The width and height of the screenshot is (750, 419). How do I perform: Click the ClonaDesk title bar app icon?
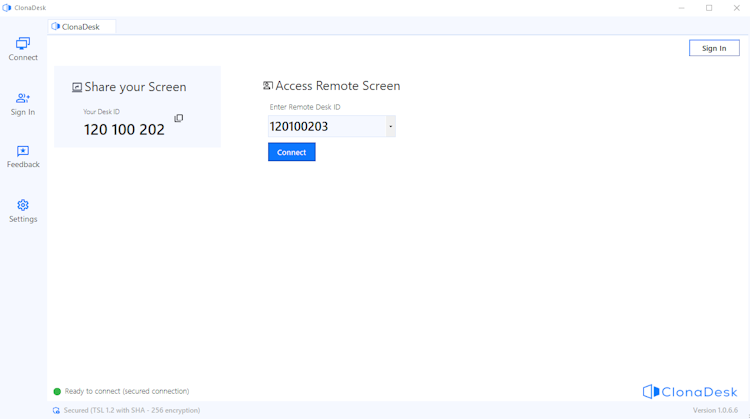pos(7,8)
